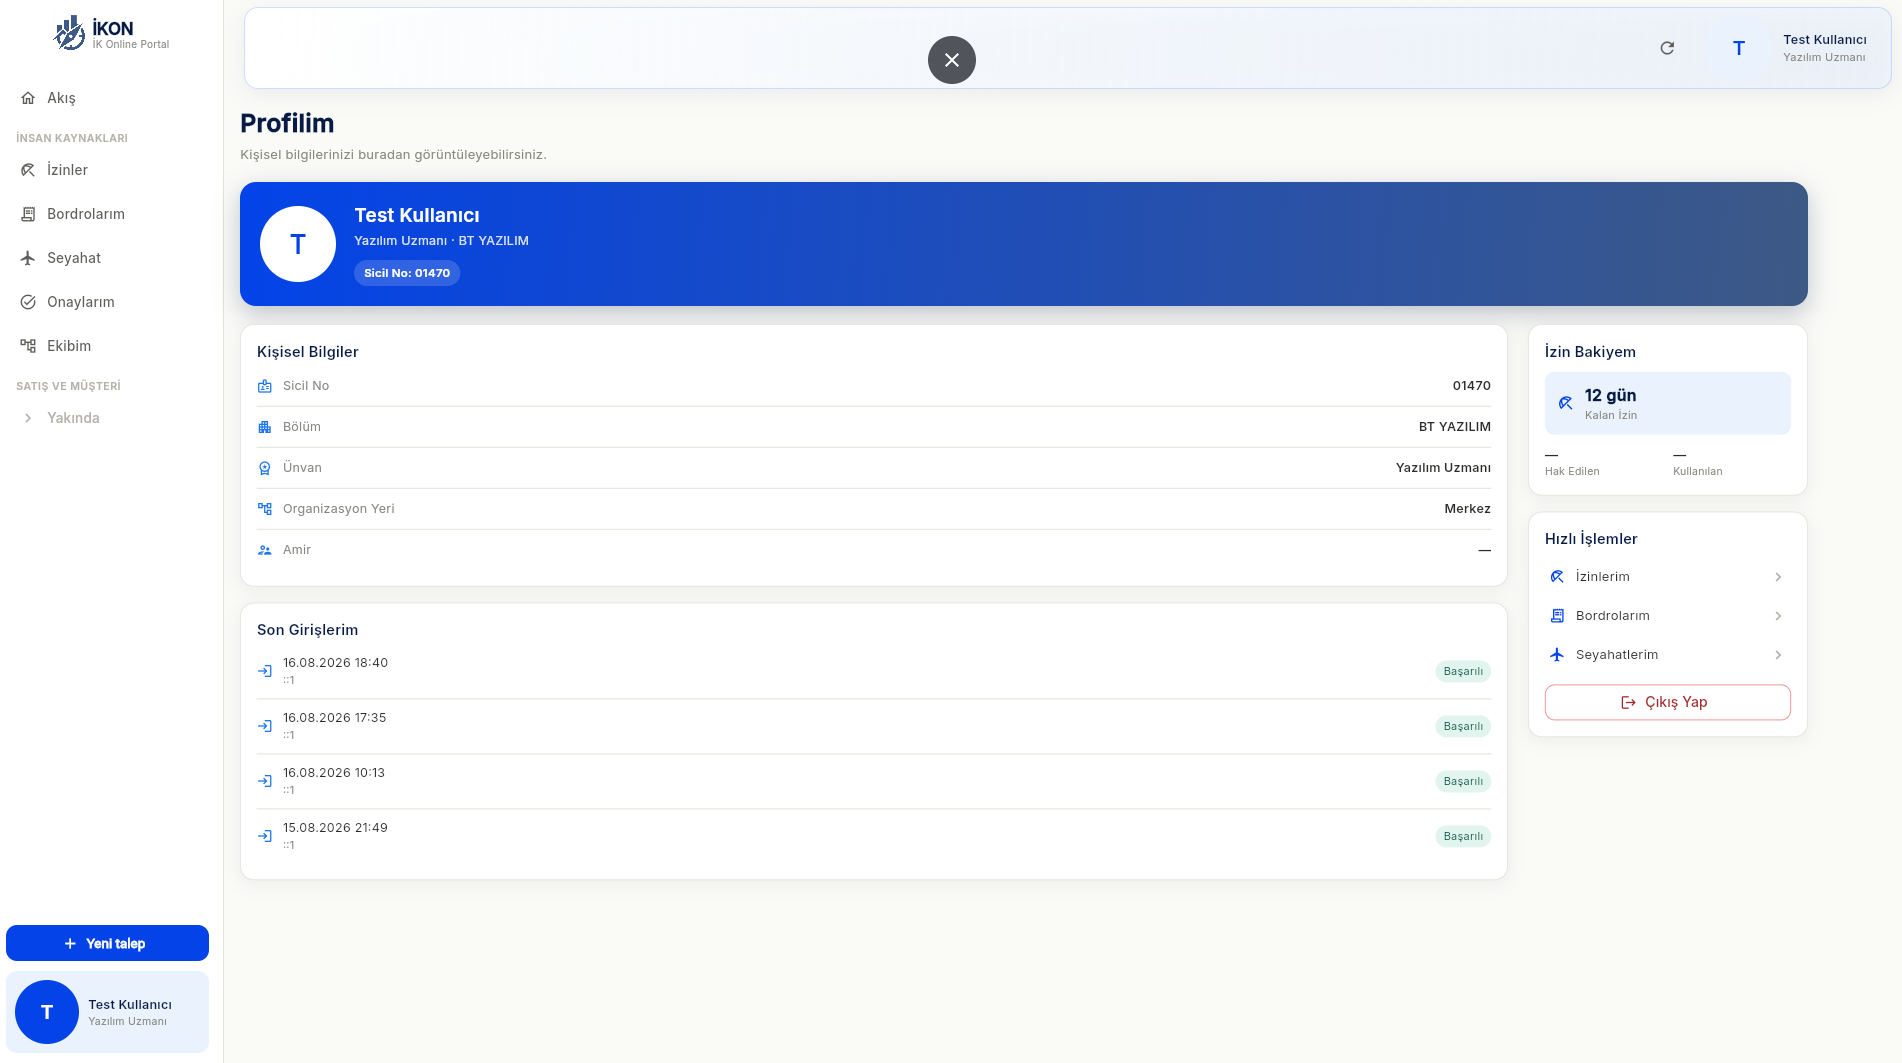
Task: Click the Profilim page heading
Action: (287, 123)
